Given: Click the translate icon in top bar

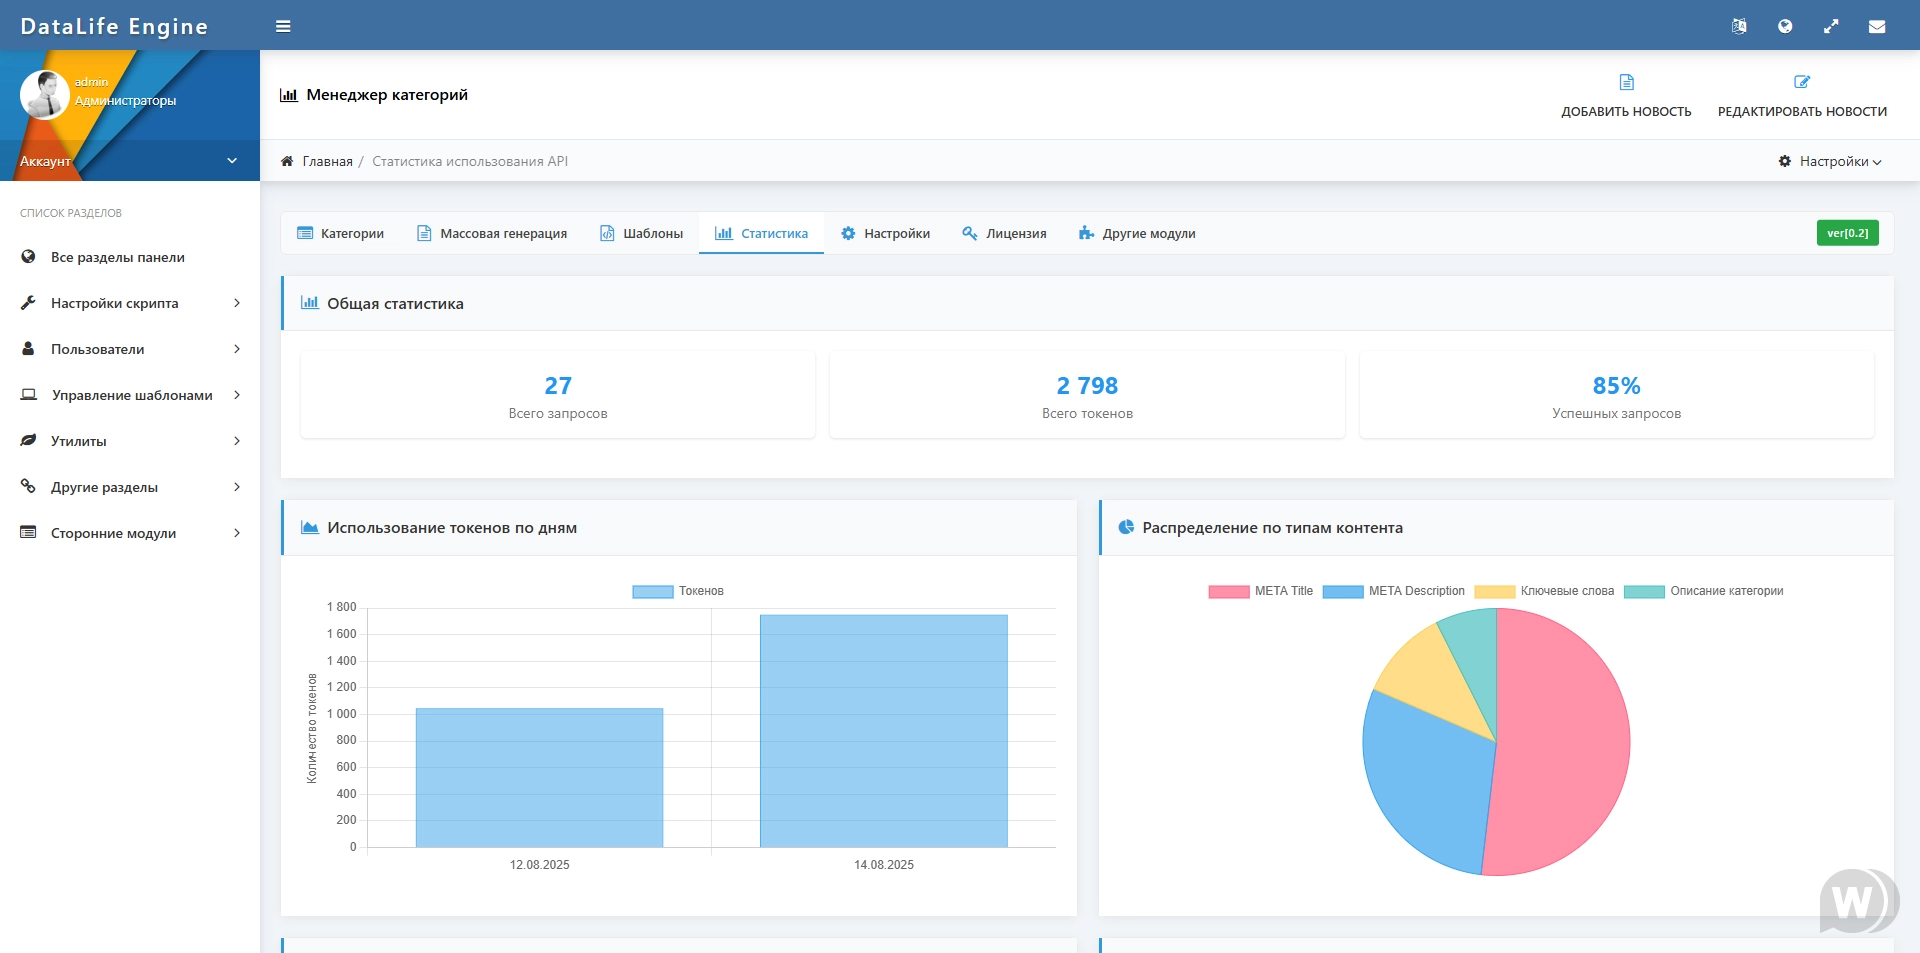Looking at the screenshot, I should [1739, 27].
